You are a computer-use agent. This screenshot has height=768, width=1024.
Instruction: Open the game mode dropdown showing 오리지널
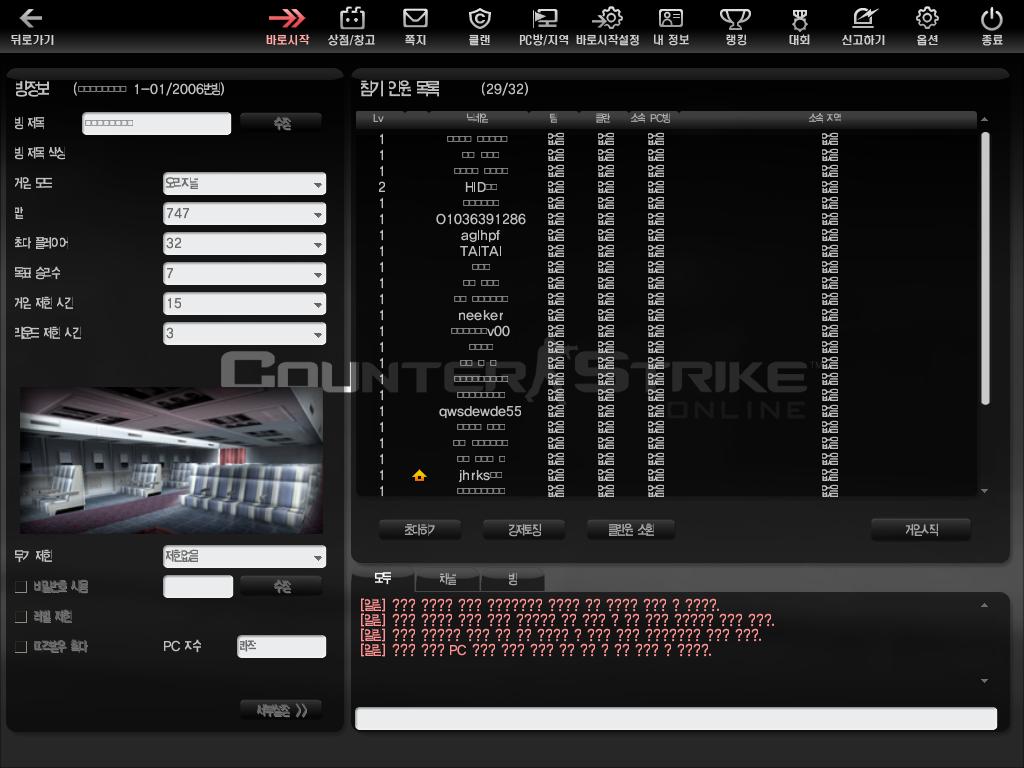(244, 184)
